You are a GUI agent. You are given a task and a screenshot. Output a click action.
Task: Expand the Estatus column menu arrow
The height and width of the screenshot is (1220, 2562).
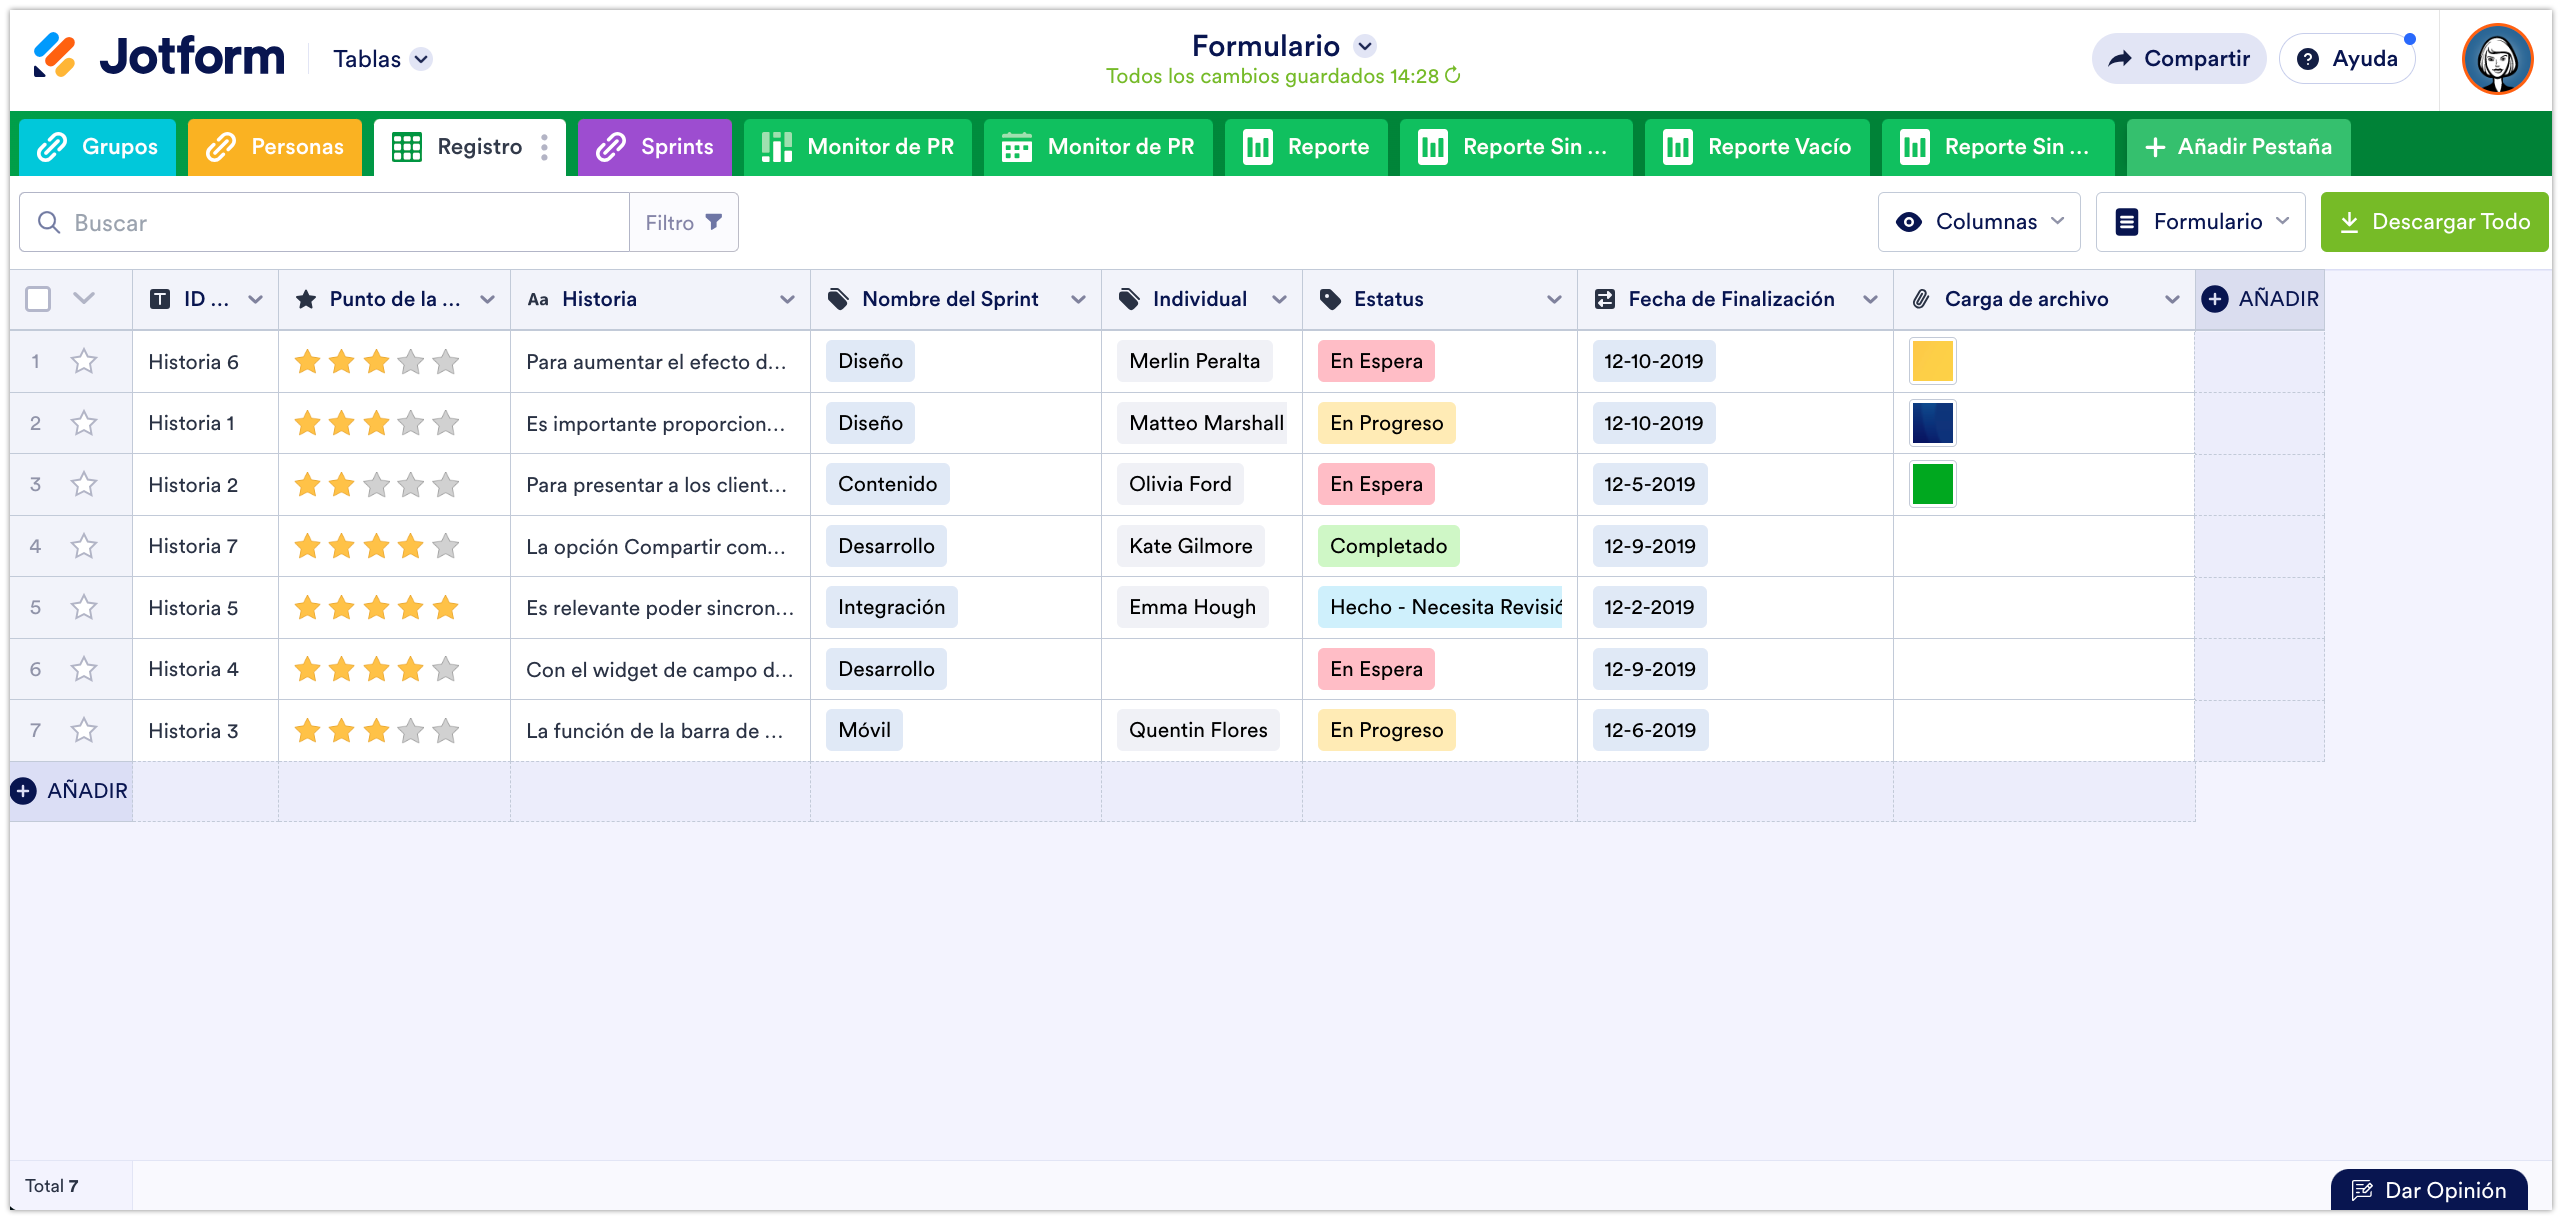point(1553,299)
